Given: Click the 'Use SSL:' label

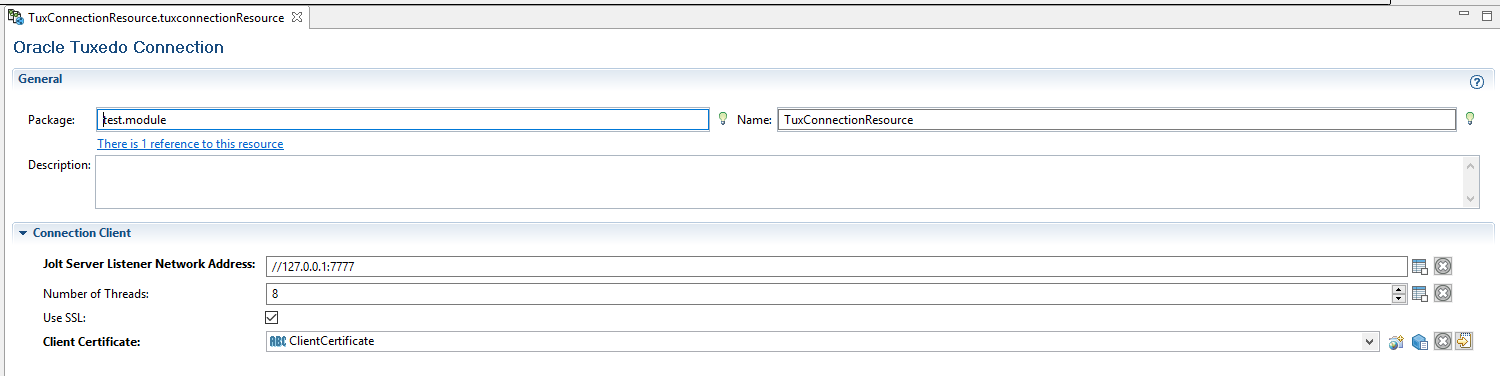Looking at the screenshot, I should (65, 318).
